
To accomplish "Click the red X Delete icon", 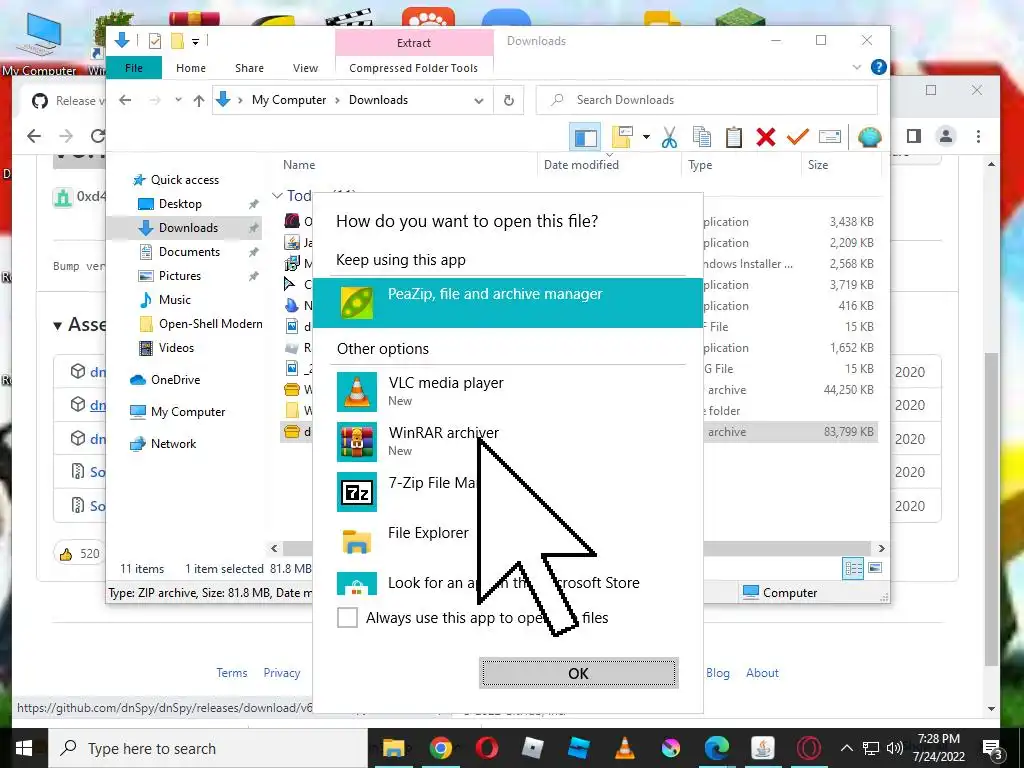I will coord(766,136).
